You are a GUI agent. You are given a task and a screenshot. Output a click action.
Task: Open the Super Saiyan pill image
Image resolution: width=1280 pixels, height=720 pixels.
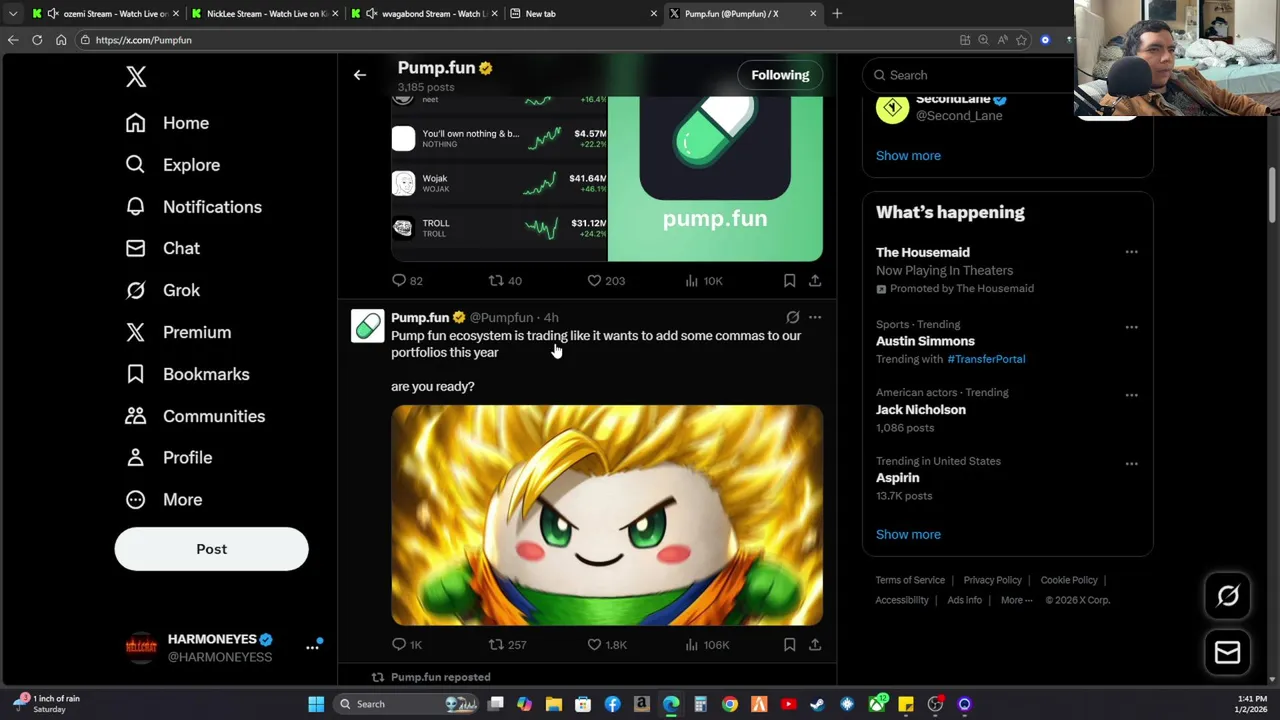[x=607, y=515]
